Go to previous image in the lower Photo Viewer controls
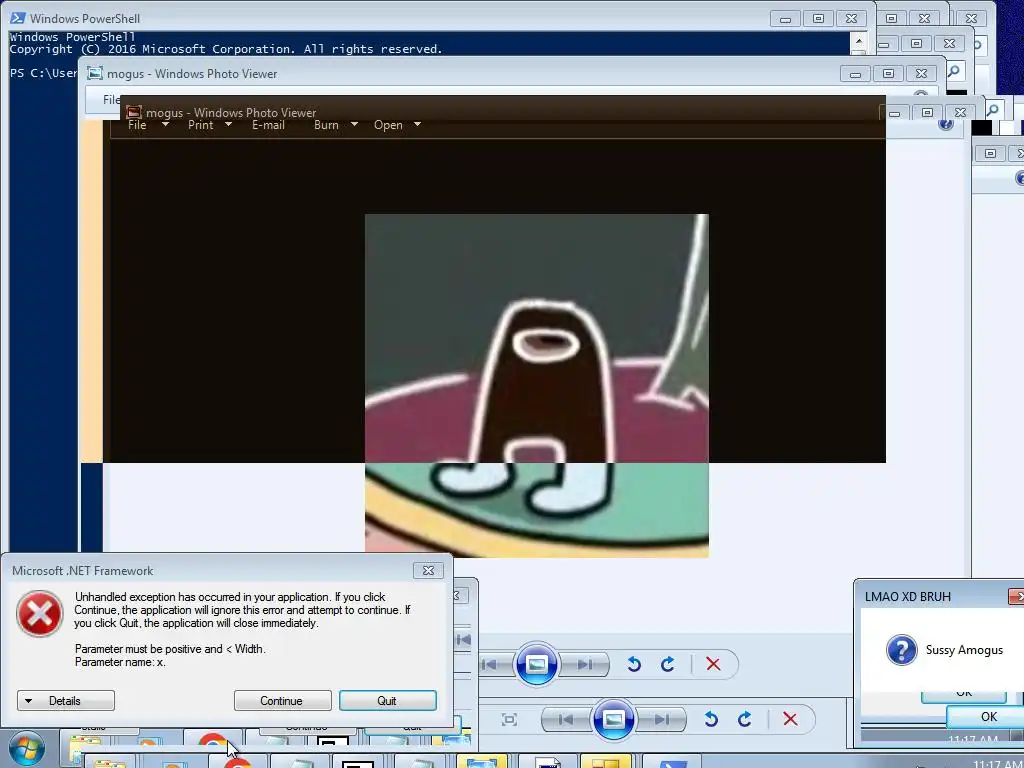 [x=566, y=720]
